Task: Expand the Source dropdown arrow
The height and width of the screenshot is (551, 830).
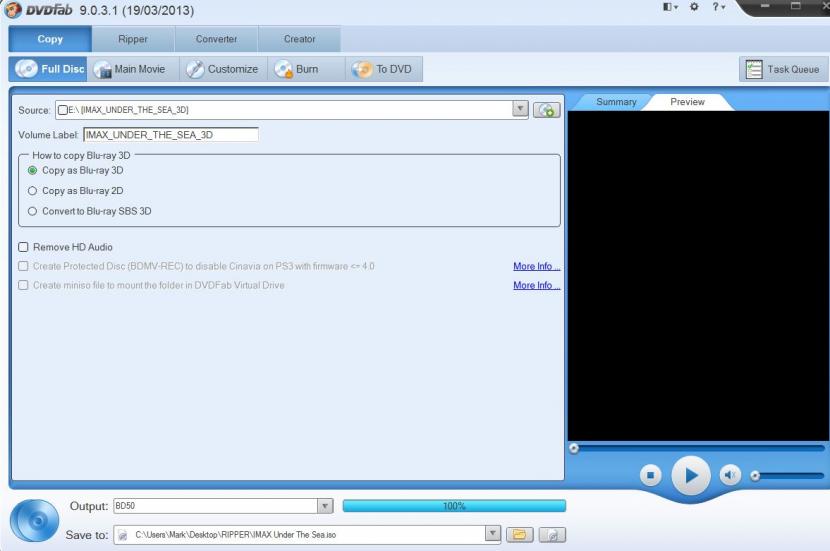Action: [520, 109]
